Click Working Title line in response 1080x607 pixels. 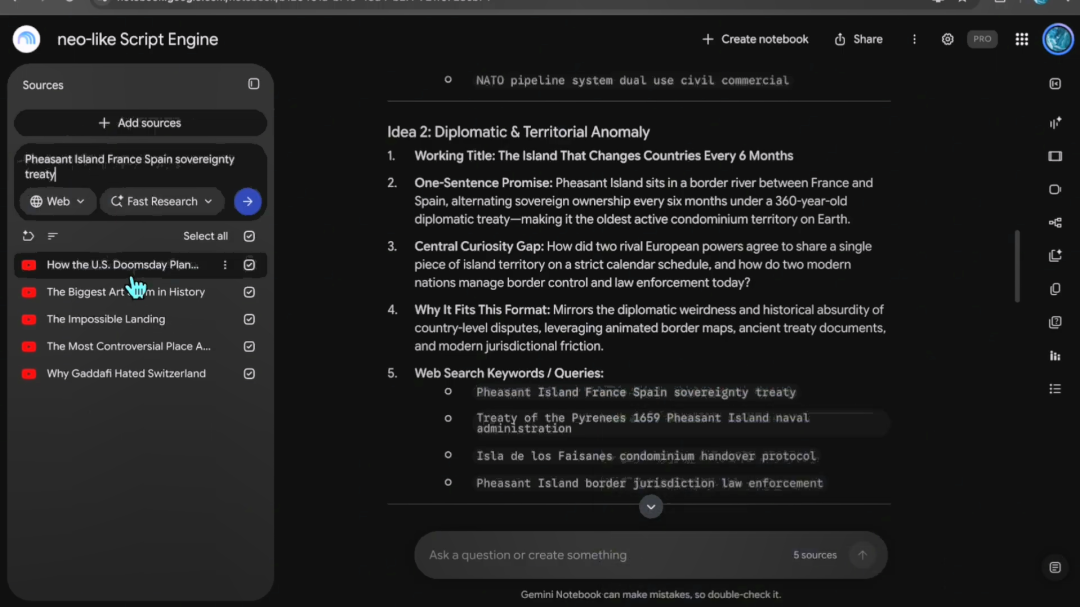point(603,156)
